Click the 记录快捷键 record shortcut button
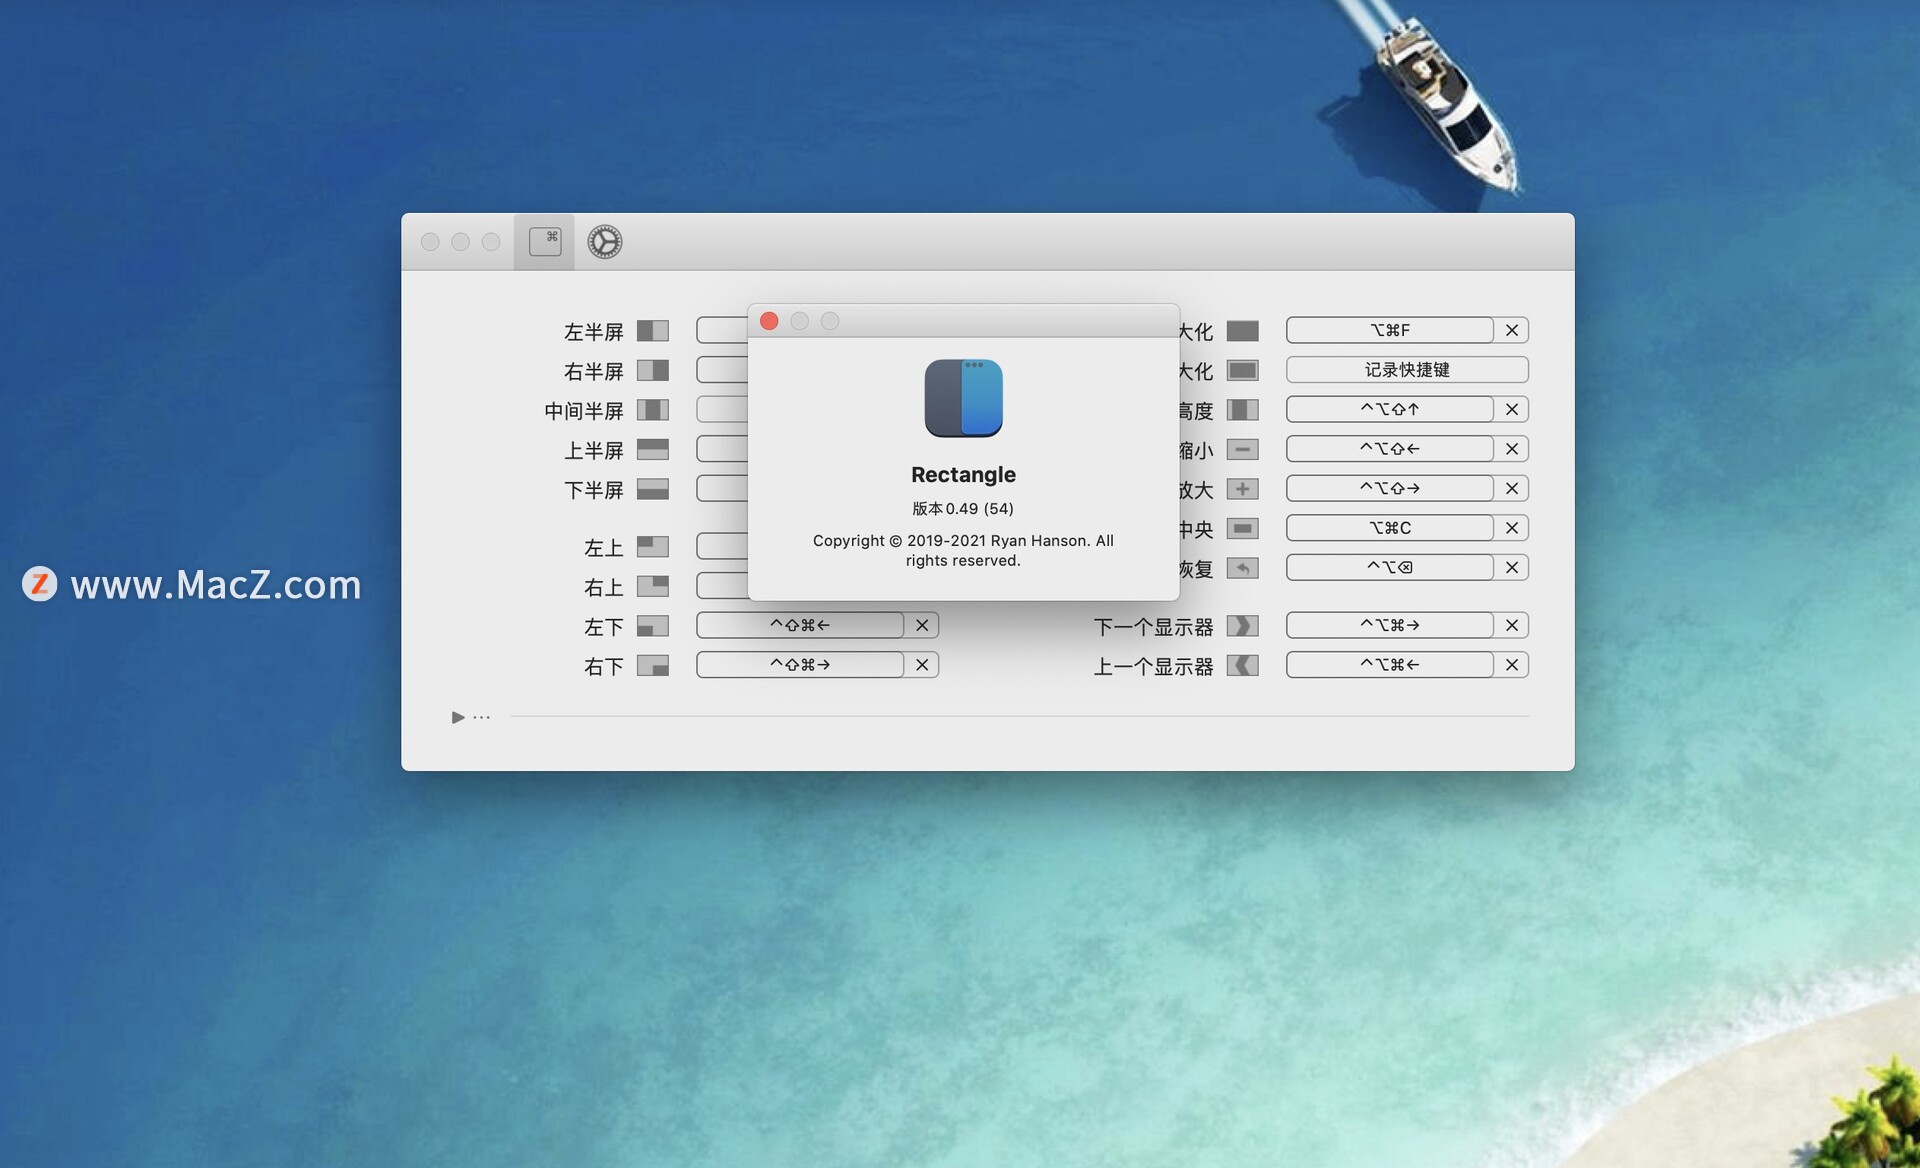 pyautogui.click(x=1406, y=370)
